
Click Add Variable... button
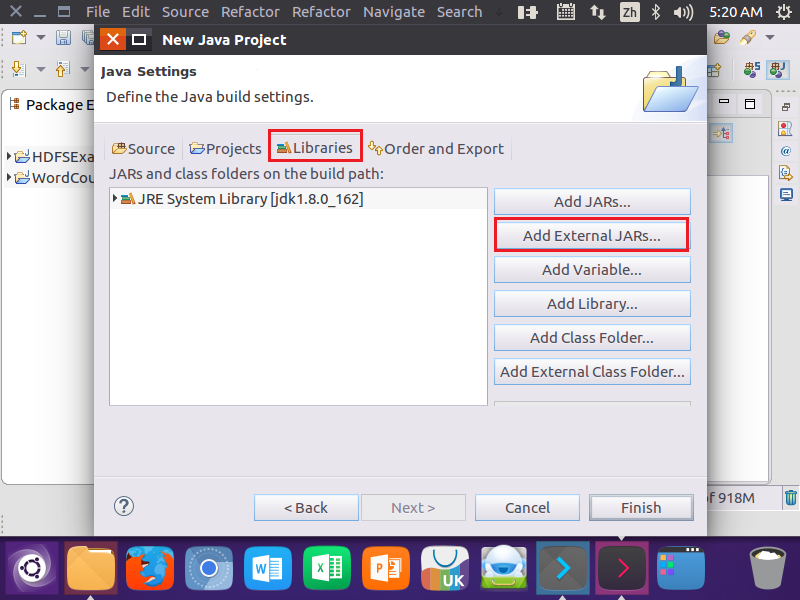pos(592,269)
